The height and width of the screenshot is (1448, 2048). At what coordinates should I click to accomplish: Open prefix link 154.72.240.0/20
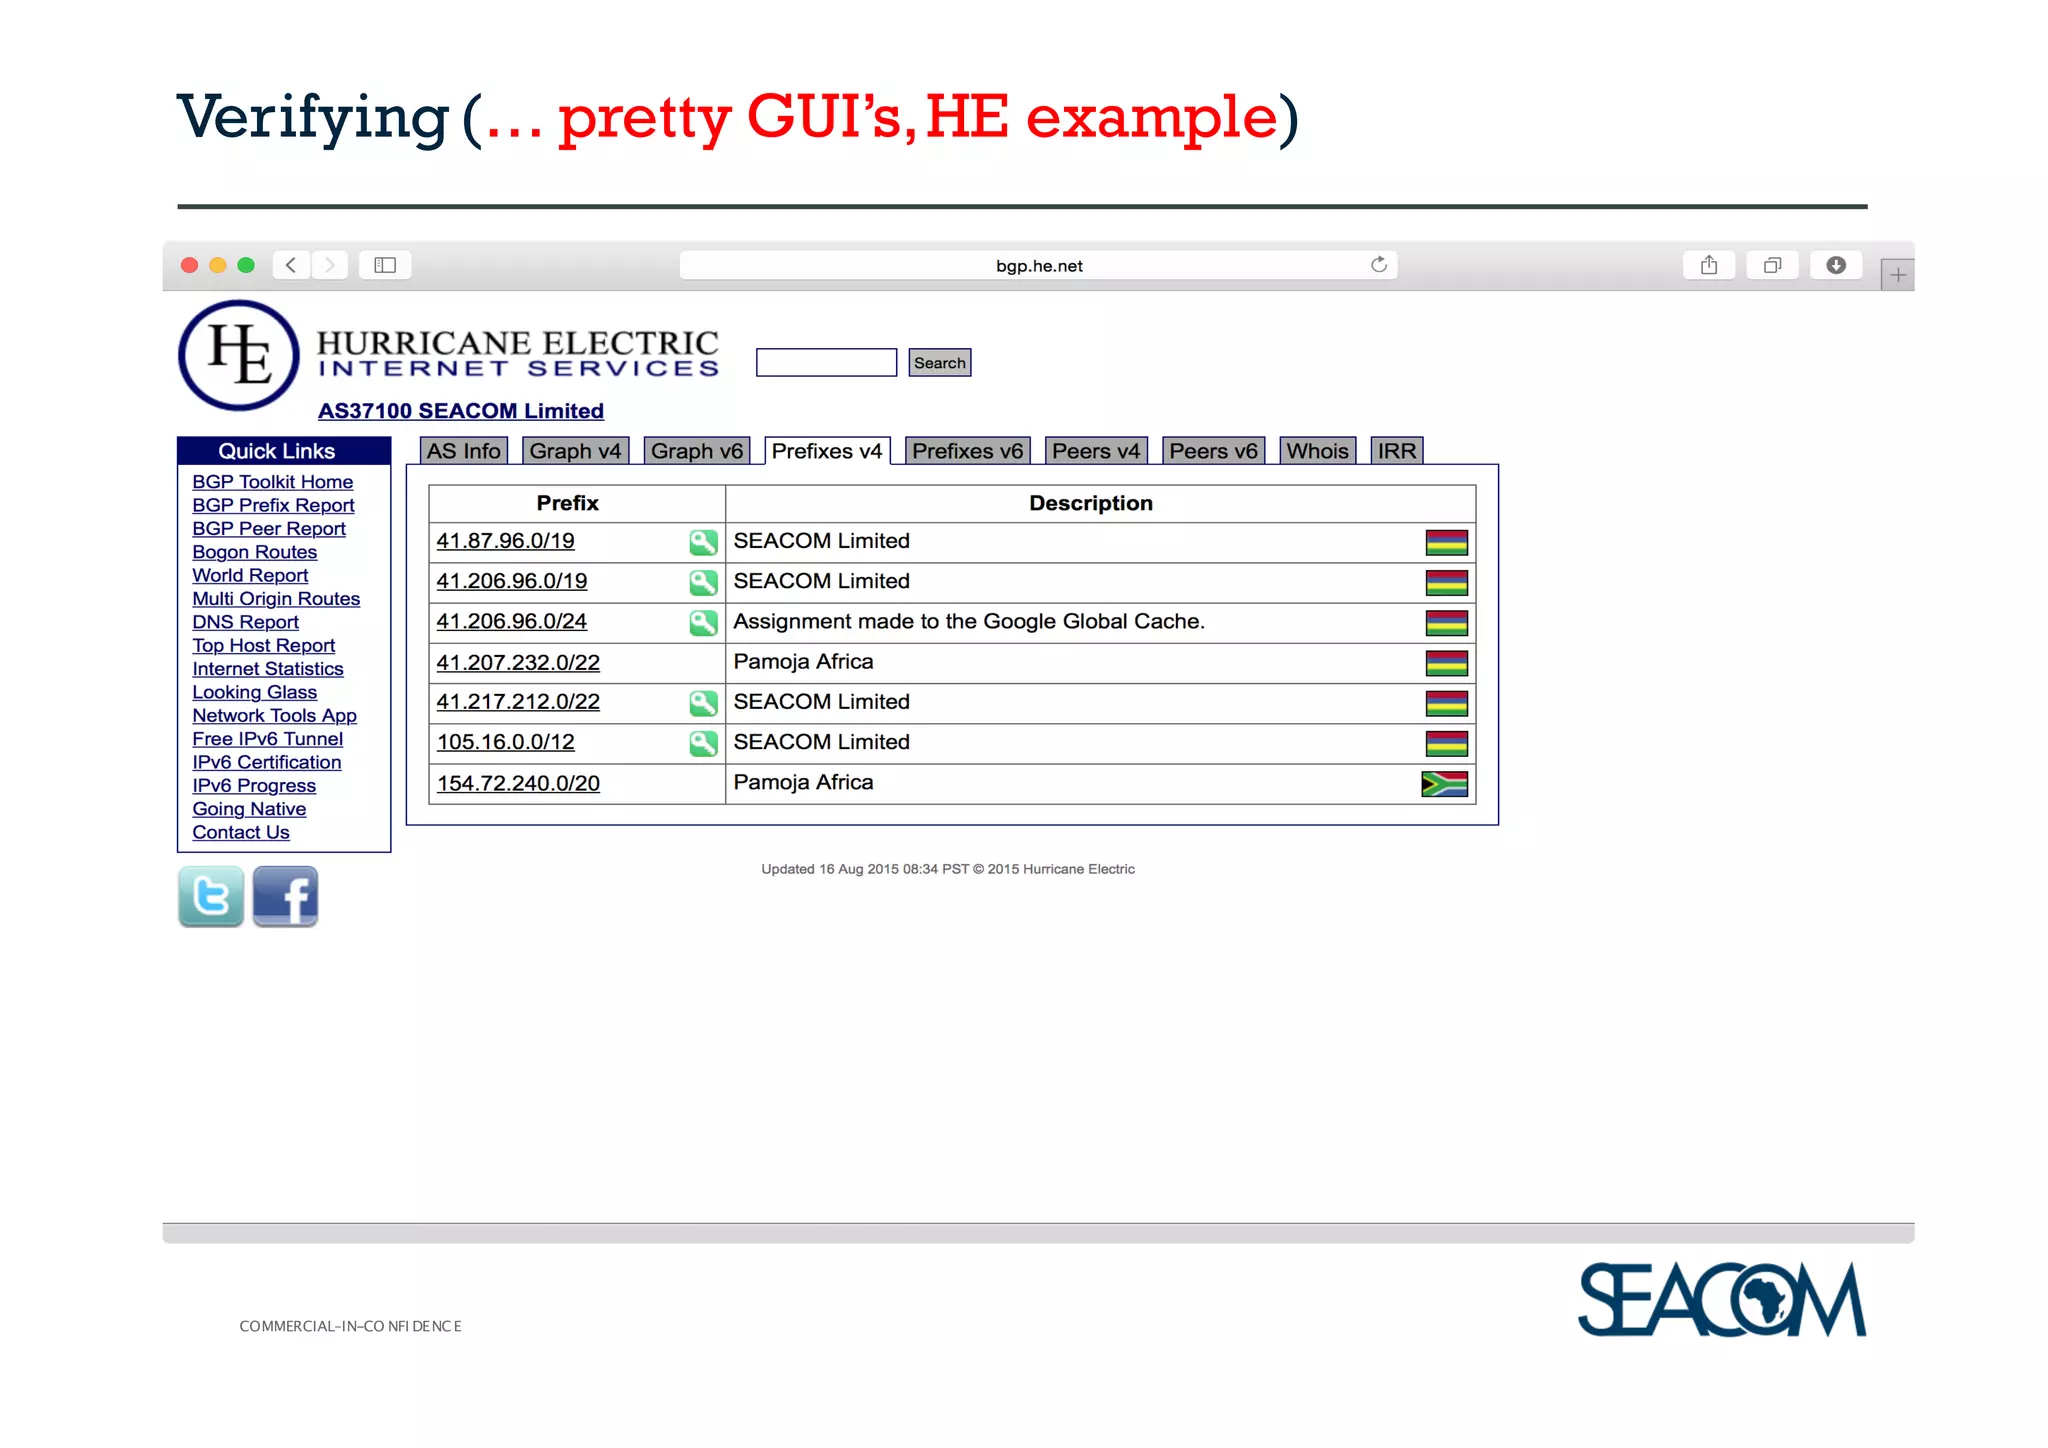518,783
